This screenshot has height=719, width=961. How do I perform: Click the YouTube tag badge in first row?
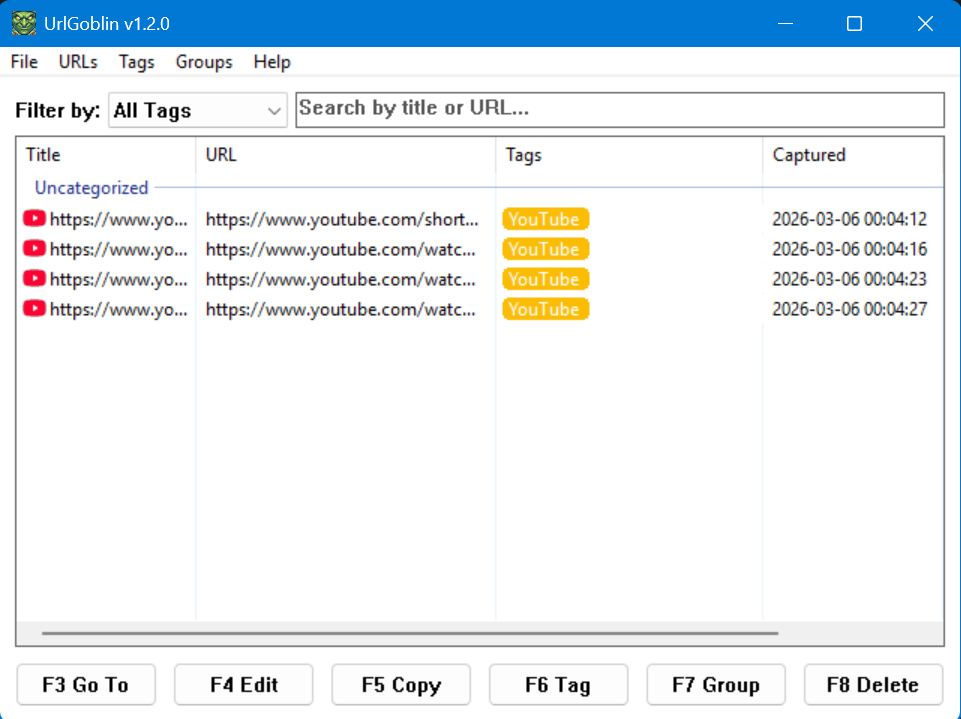pos(545,219)
